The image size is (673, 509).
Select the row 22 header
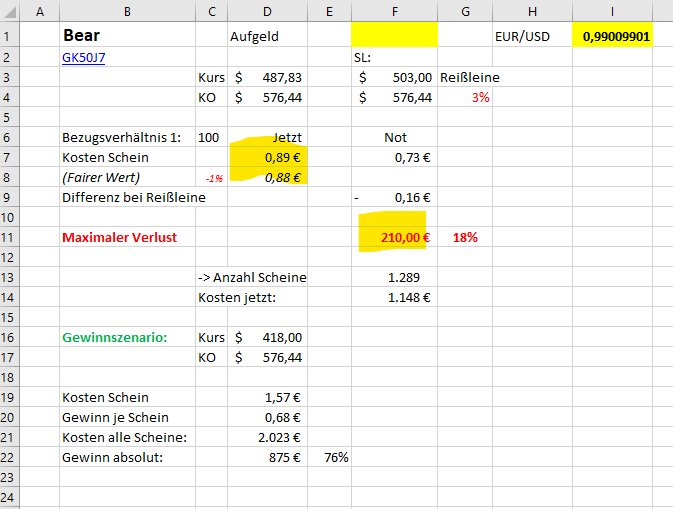tap(10, 457)
